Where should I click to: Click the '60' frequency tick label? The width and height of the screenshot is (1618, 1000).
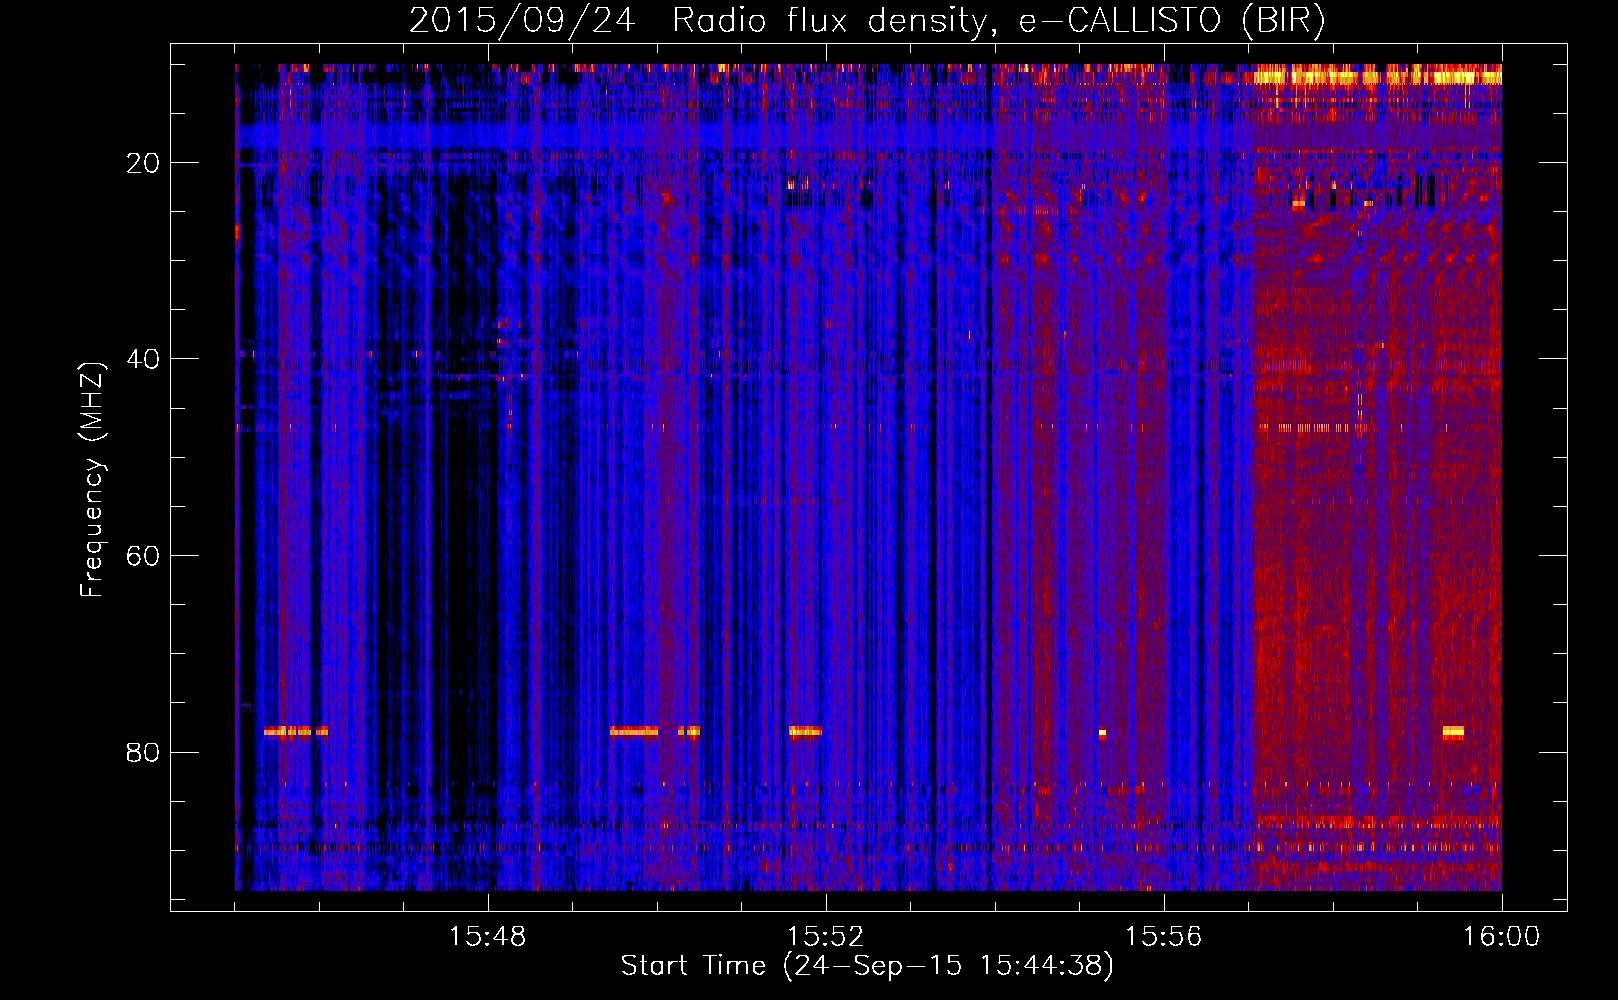coord(144,555)
